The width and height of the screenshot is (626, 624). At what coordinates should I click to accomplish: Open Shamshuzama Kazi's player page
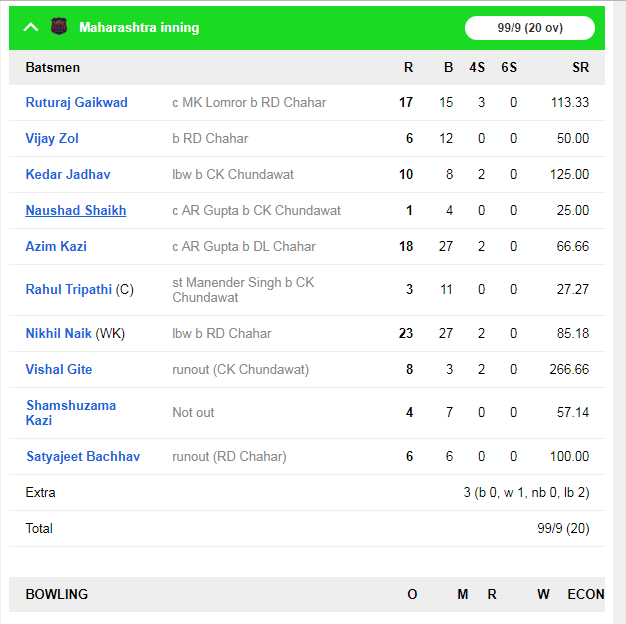click(x=71, y=413)
